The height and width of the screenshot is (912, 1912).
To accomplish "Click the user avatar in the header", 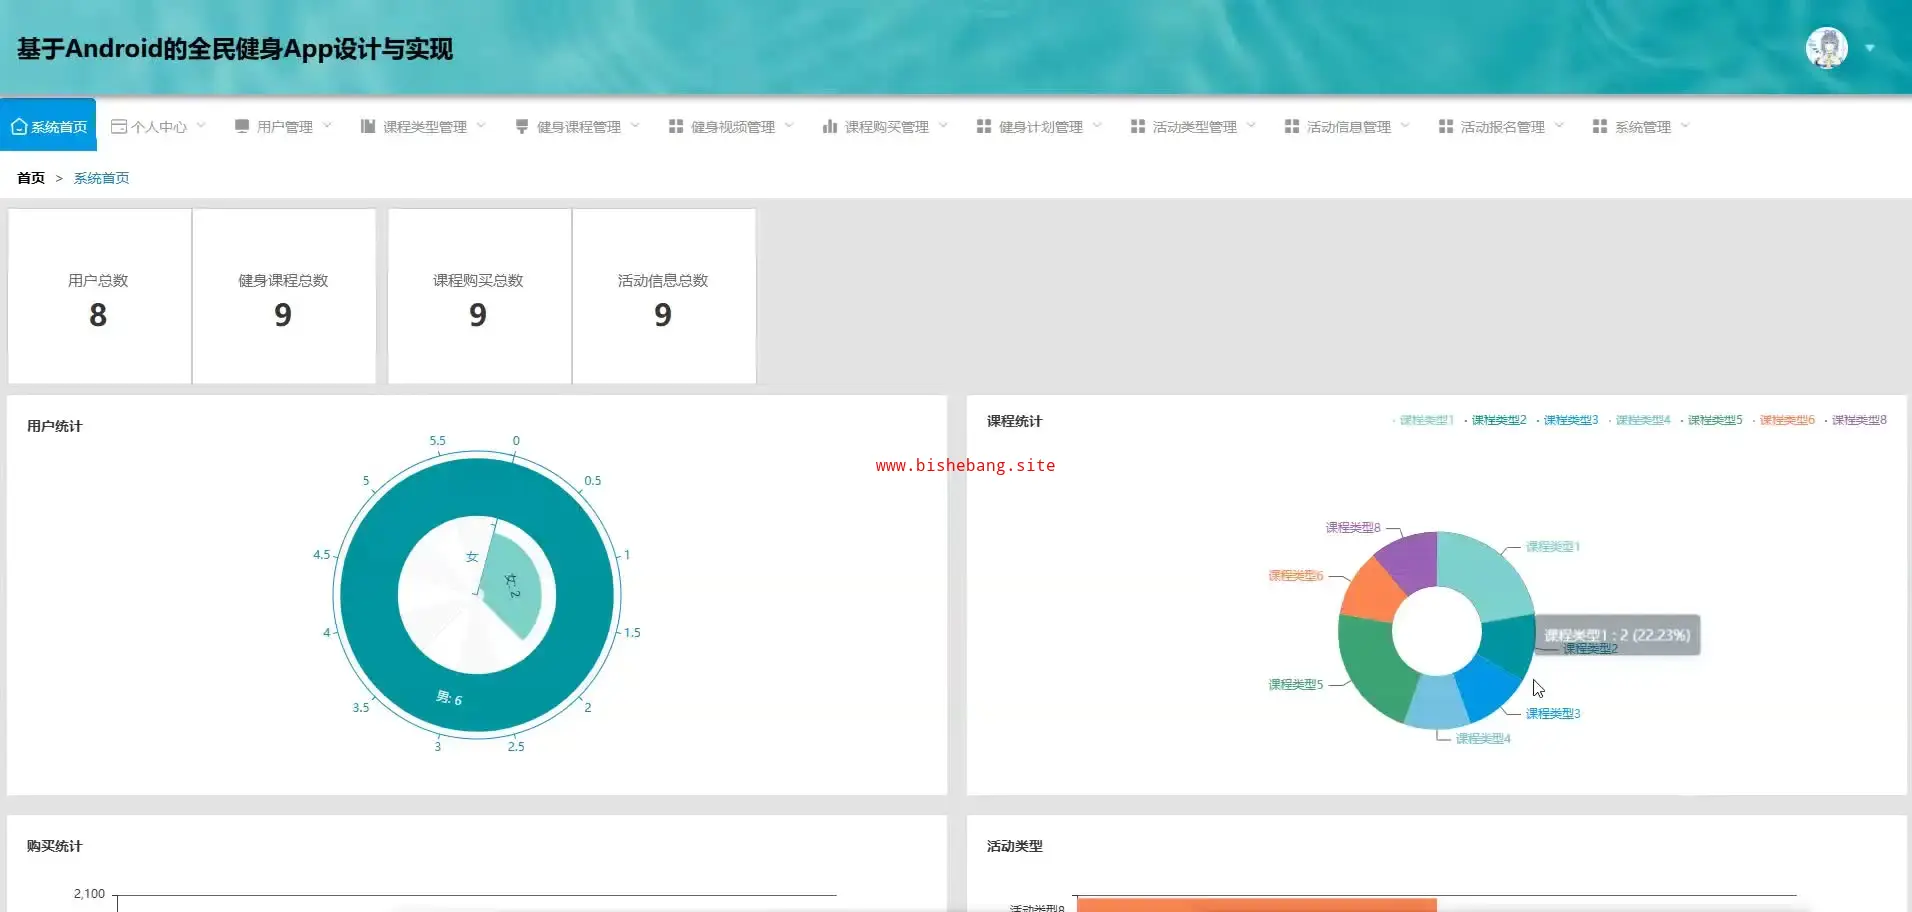I will click(x=1827, y=48).
